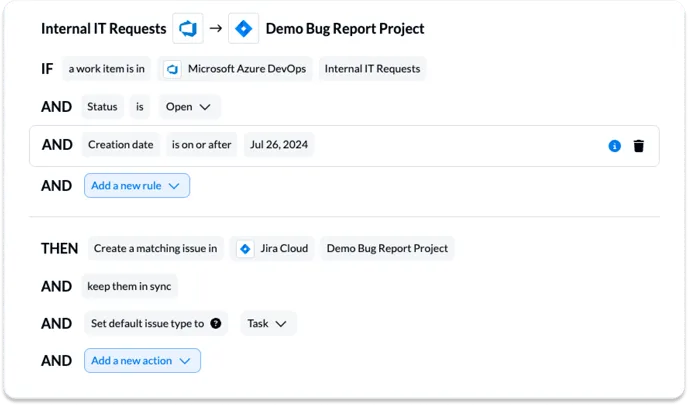Open the info icon on Creation date rule
The height and width of the screenshot is (405, 688).
pos(614,146)
